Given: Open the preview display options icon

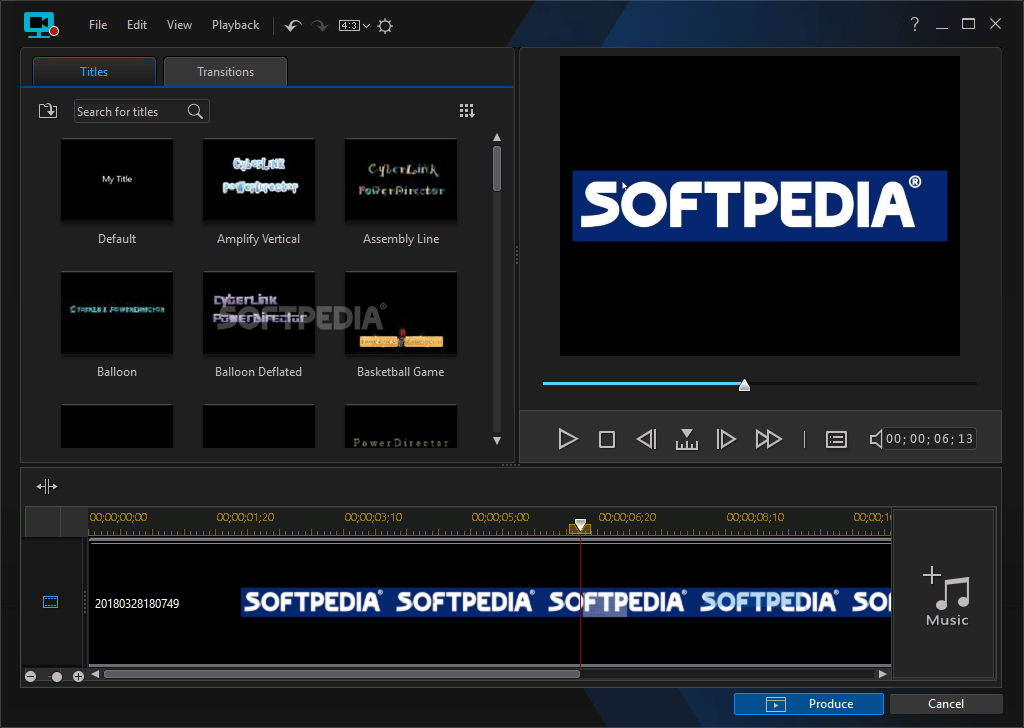Looking at the screenshot, I should point(837,439).
